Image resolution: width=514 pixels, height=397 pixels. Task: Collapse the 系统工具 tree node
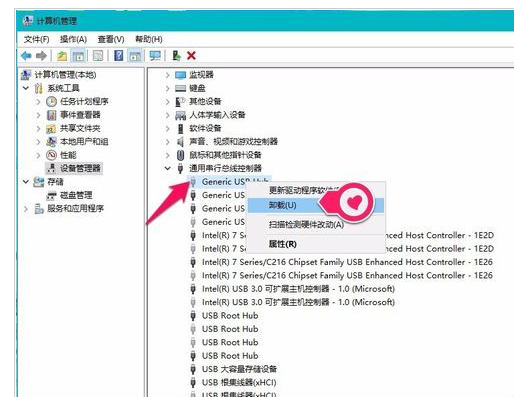pyautogui.click(x=26, y=88)
